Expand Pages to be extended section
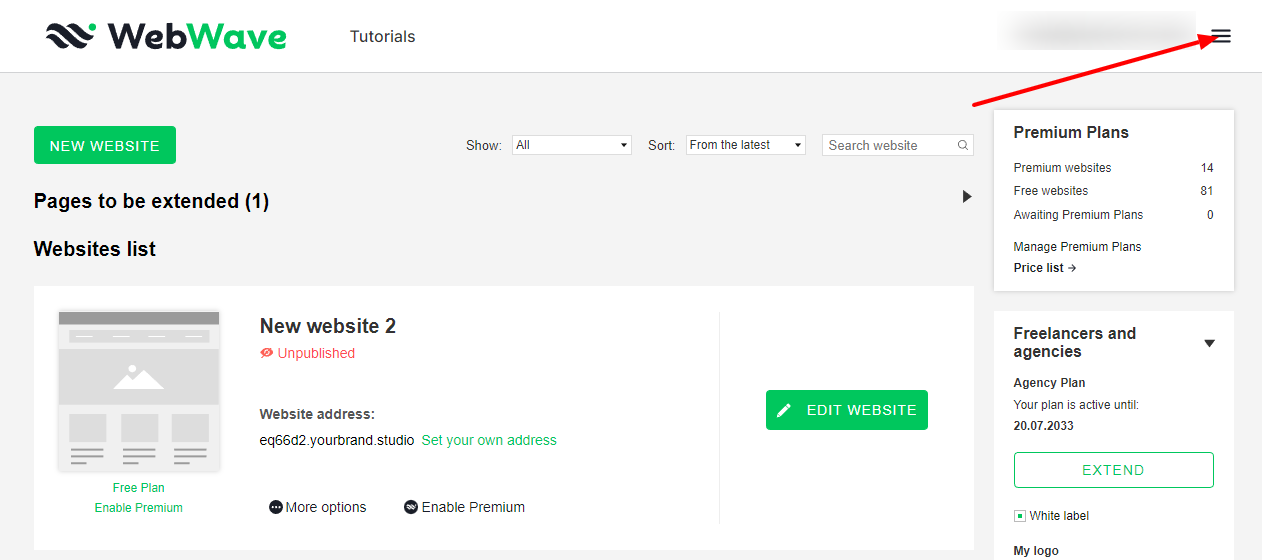 (966, 197)
